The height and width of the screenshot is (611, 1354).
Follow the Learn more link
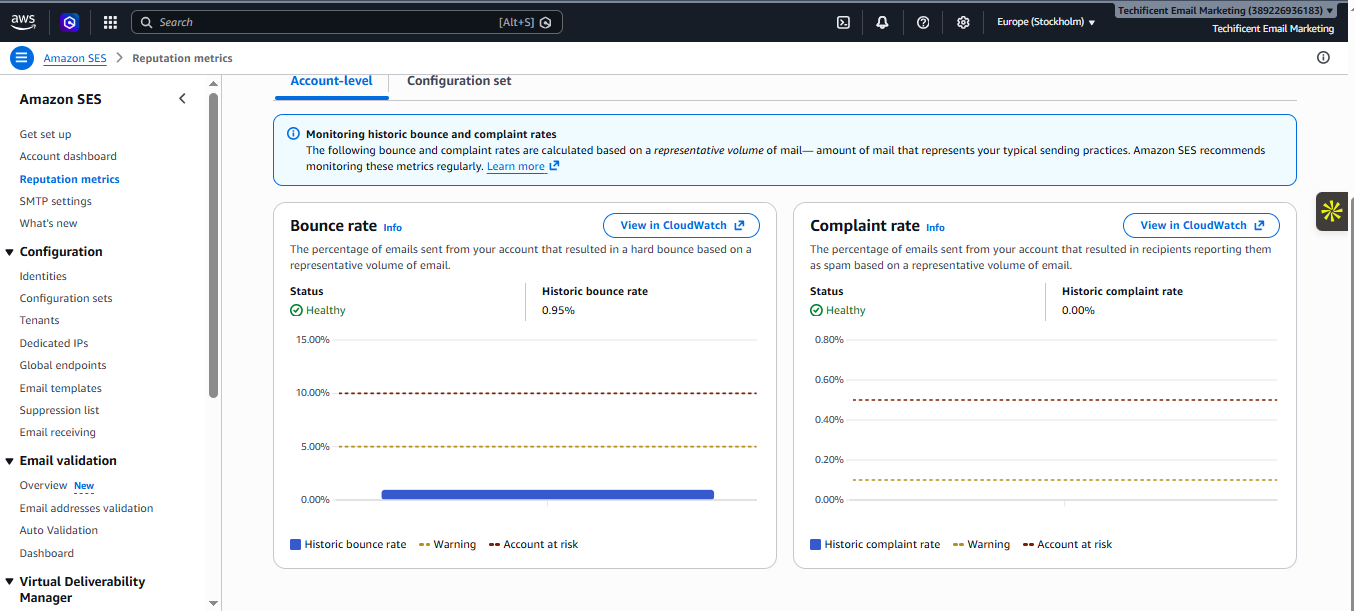point(523,166)
